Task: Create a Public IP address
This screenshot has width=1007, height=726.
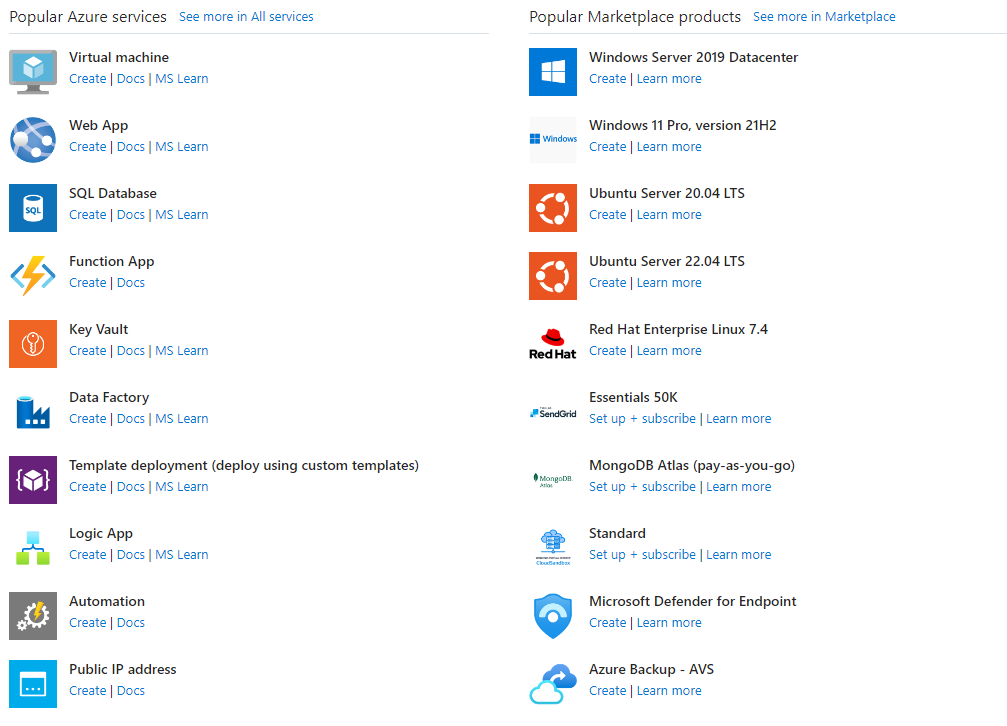Action: pyautogui.click(x=87, y=691)
